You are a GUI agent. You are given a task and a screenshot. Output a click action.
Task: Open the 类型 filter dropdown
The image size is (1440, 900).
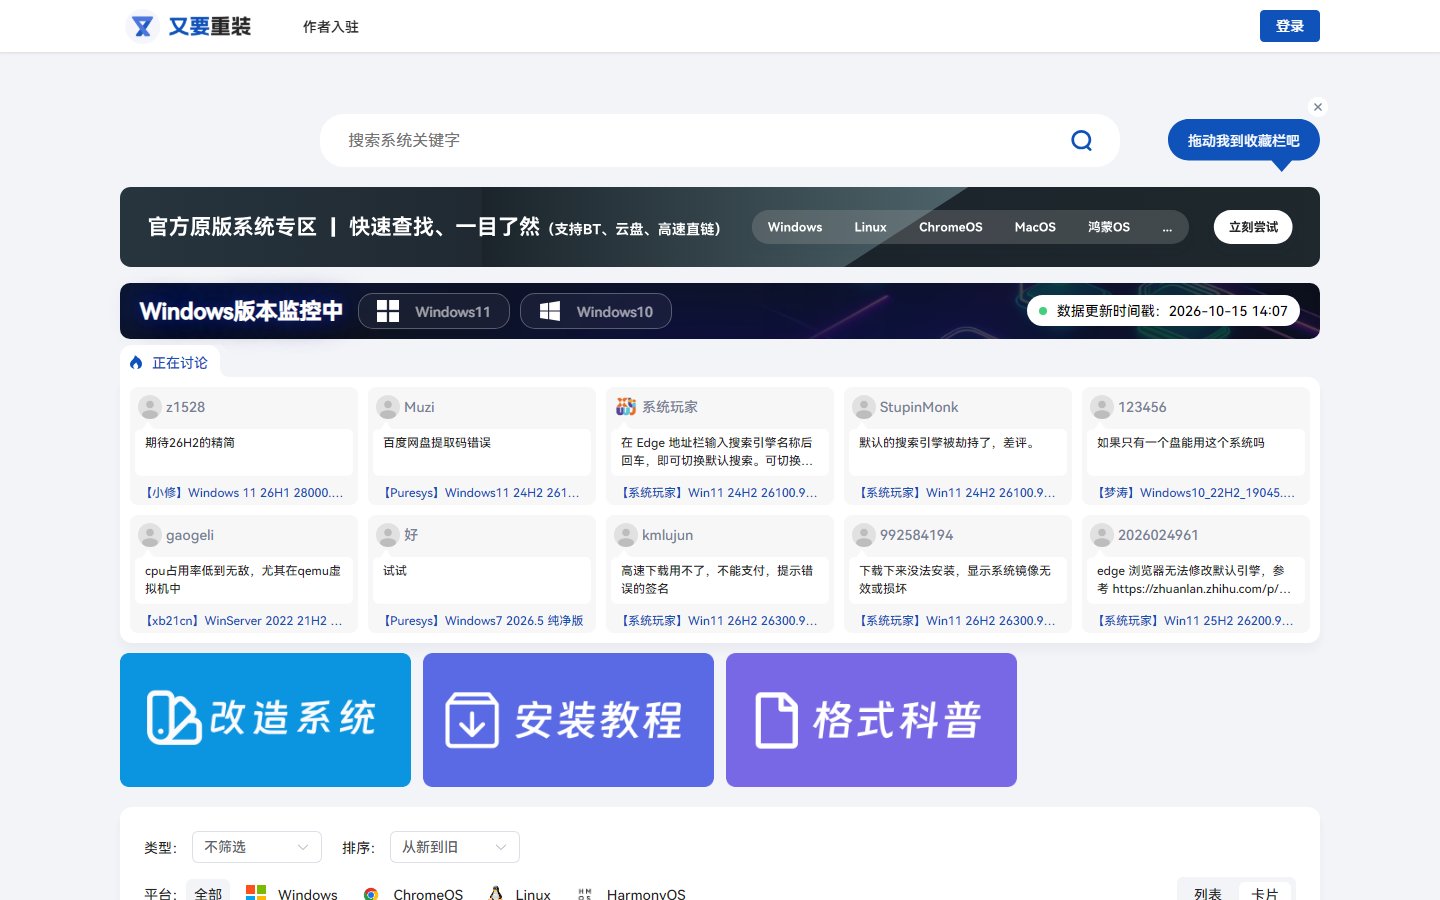click(257, 847)
